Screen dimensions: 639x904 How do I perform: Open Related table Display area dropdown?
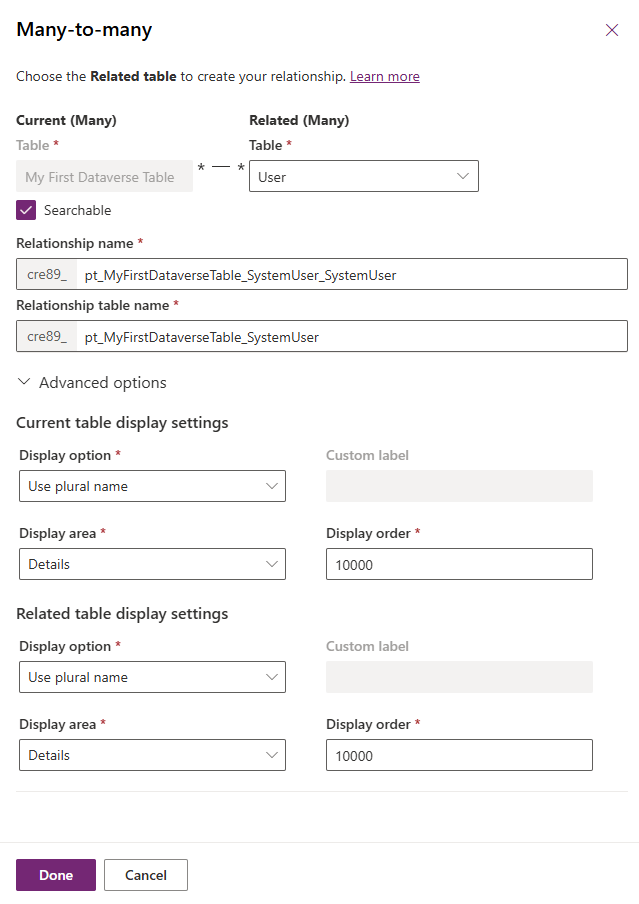point(152,755)
